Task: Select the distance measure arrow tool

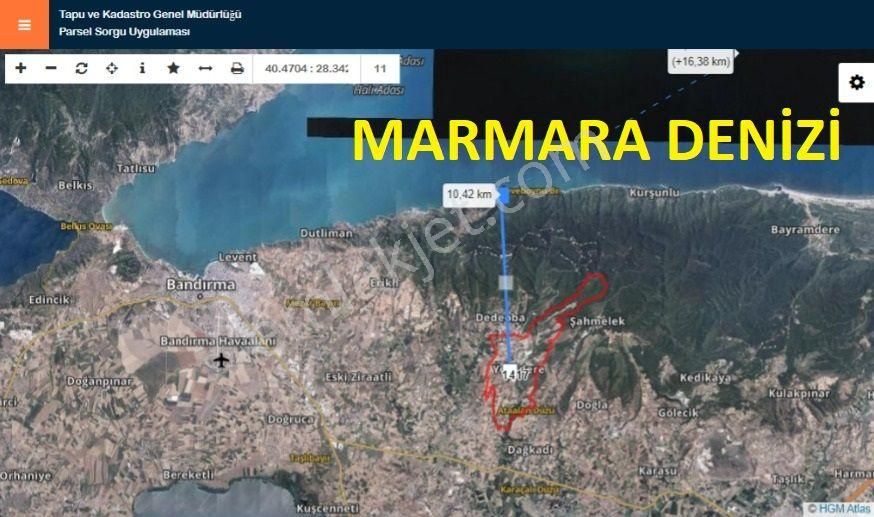Action: coord(205,68)
